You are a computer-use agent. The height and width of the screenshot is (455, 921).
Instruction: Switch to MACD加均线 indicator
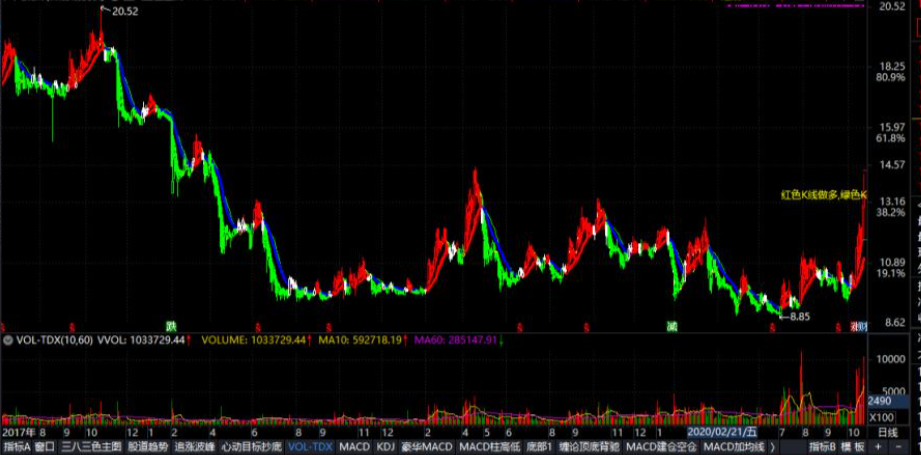734,447
